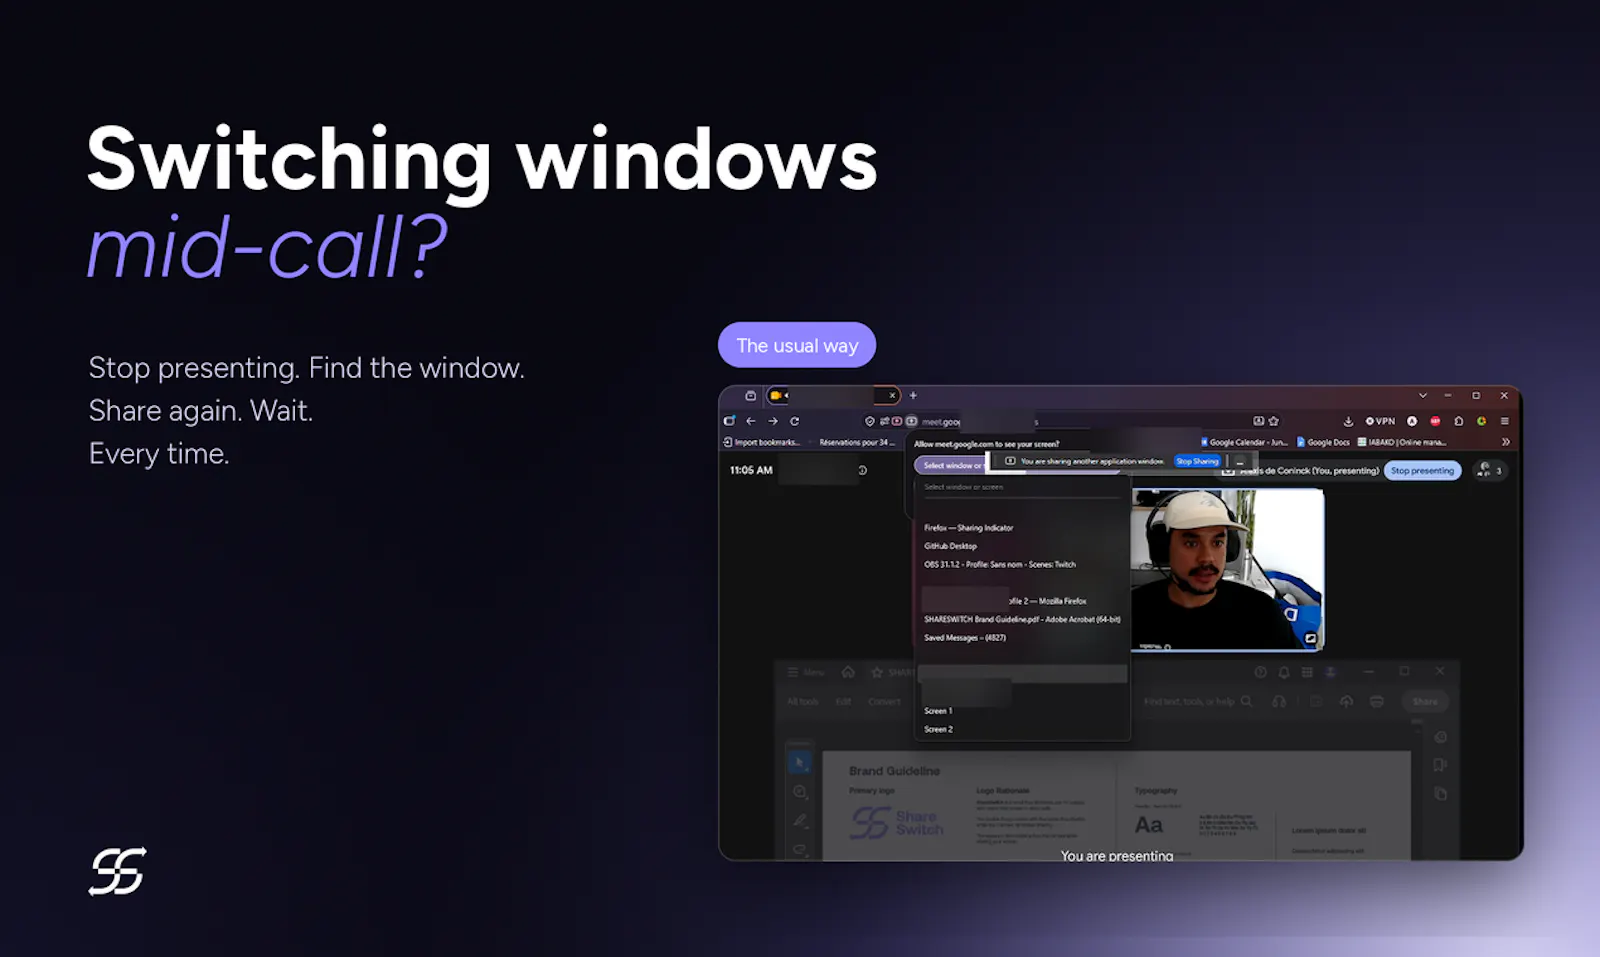Click the Acrobat cloud upload icon
Viewport: 1600px width, 957px height.
pos(1346,701)
